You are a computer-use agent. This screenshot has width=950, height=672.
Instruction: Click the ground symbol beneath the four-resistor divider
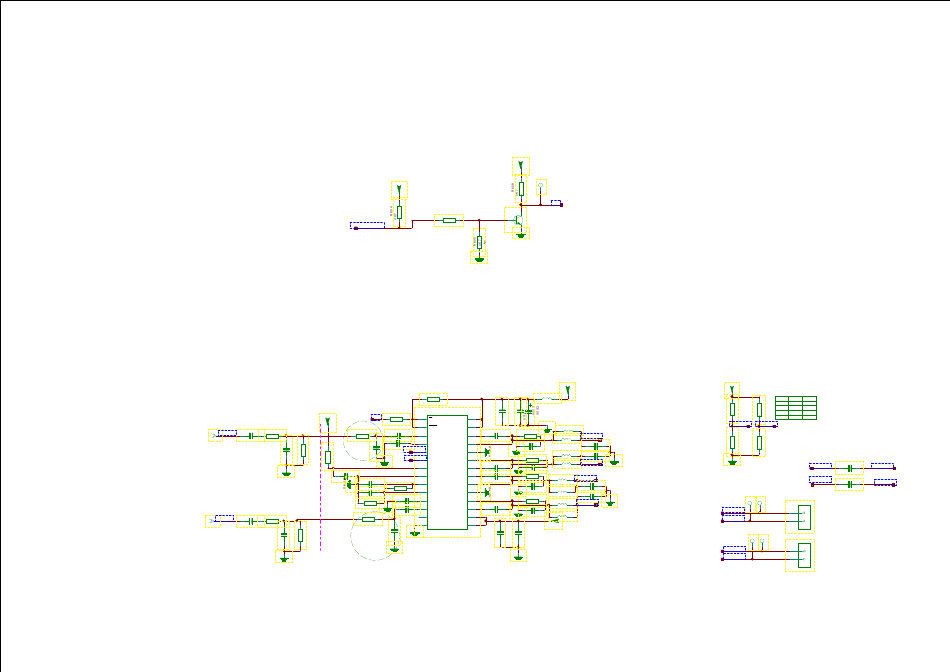tap(732, 462)
